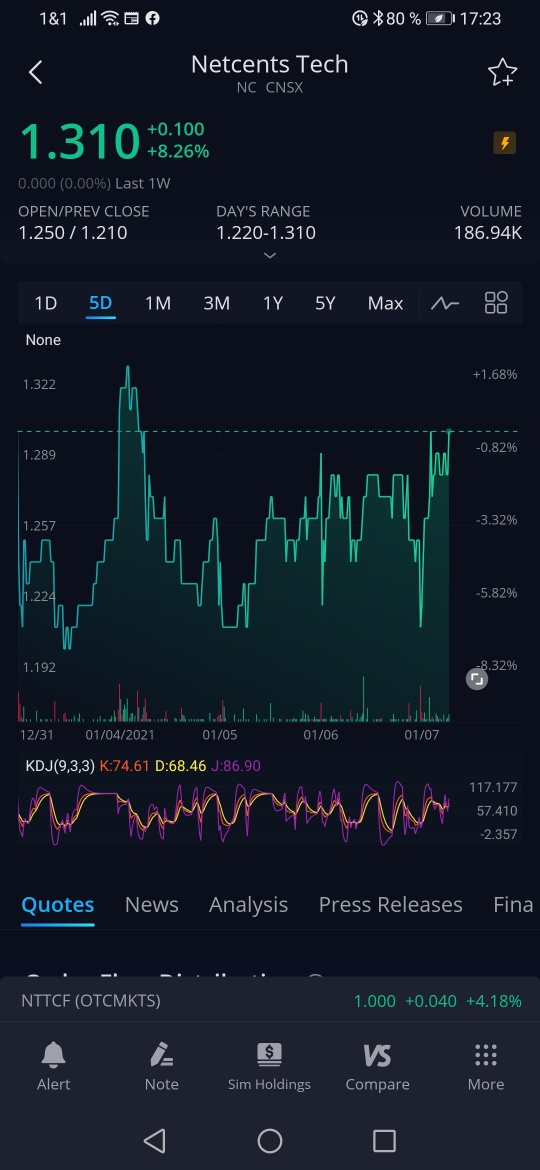Go back with the top-left arrow

(x=36, y=72)
